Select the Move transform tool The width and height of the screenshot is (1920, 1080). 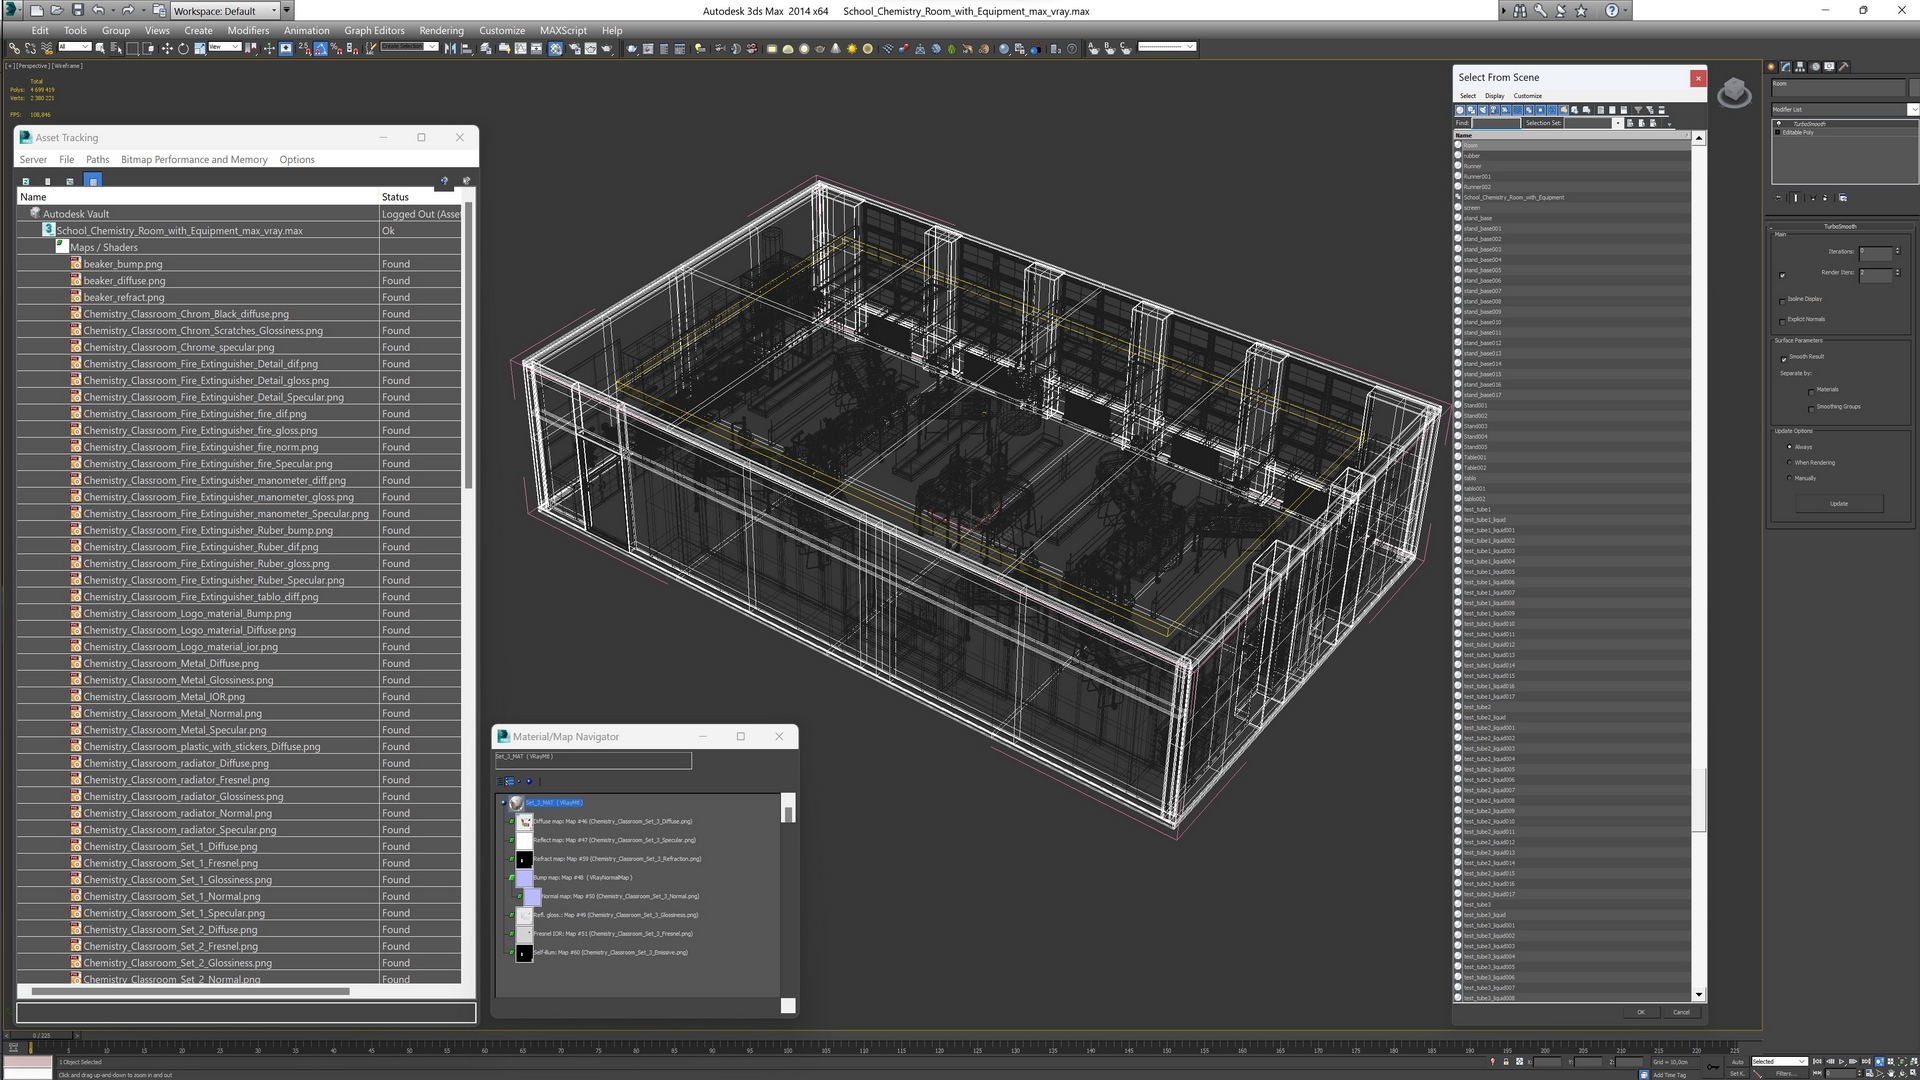tap(167, 48)
